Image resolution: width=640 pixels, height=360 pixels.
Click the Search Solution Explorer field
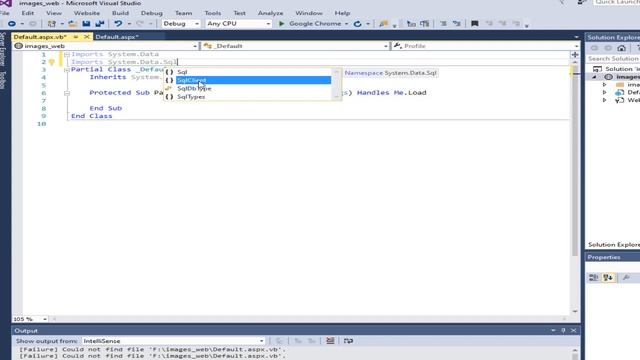point(613,59)
